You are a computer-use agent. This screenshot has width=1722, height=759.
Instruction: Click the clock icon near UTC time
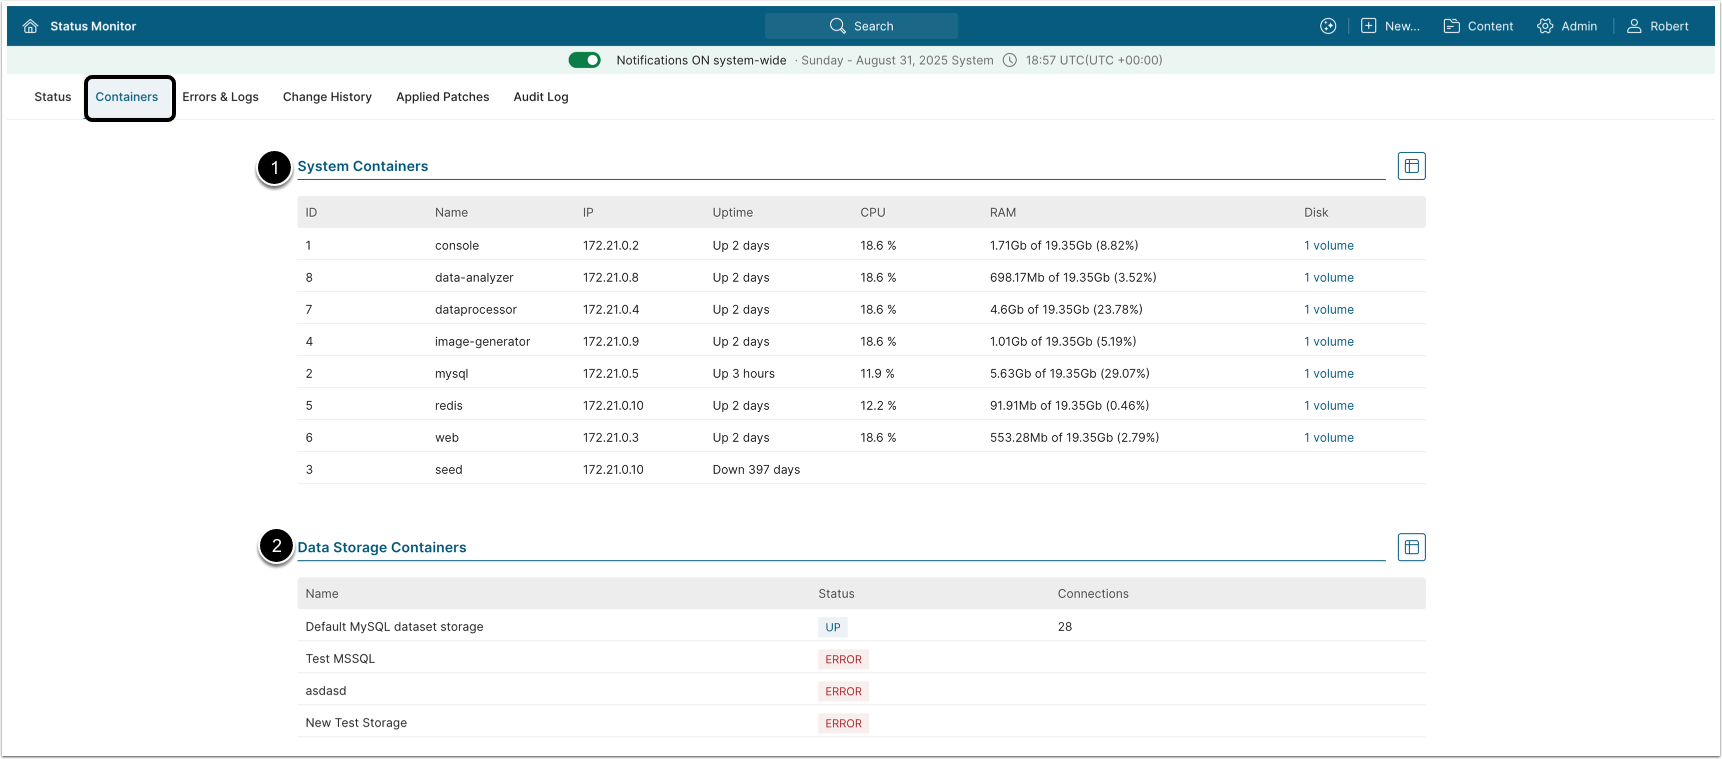pos(1010,60)
